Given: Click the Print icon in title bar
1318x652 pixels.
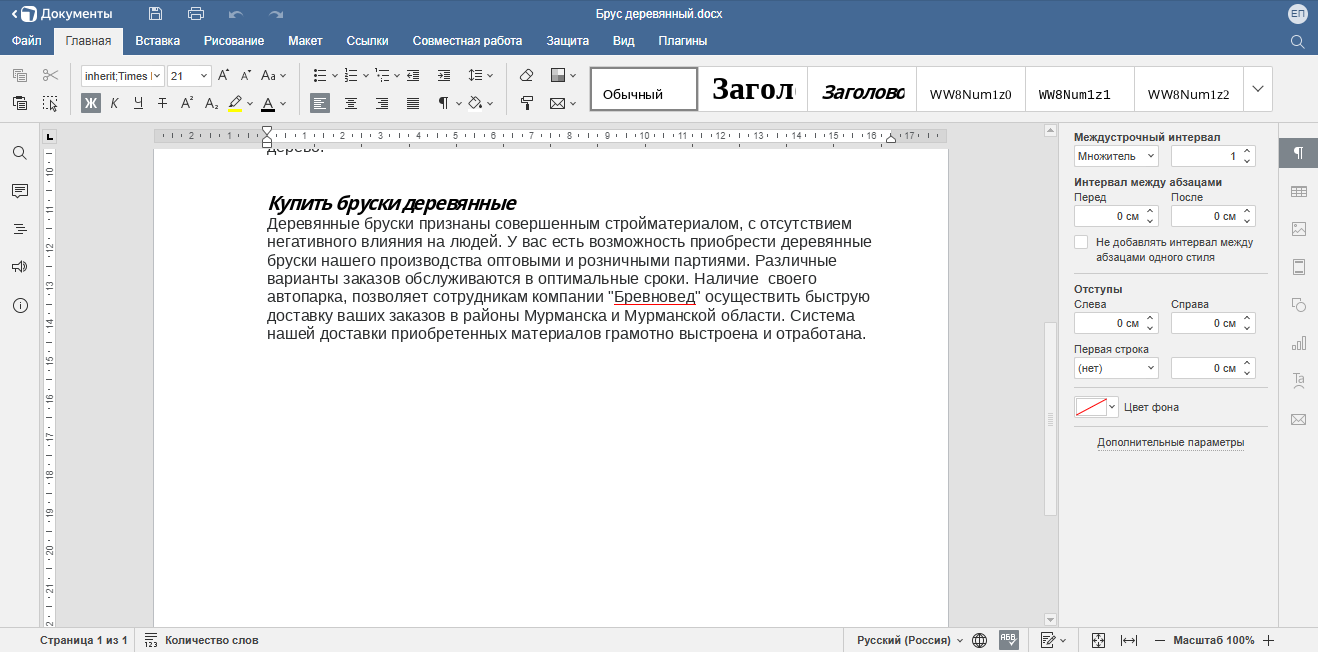Looking at the screenshot, I should (196, 14).
